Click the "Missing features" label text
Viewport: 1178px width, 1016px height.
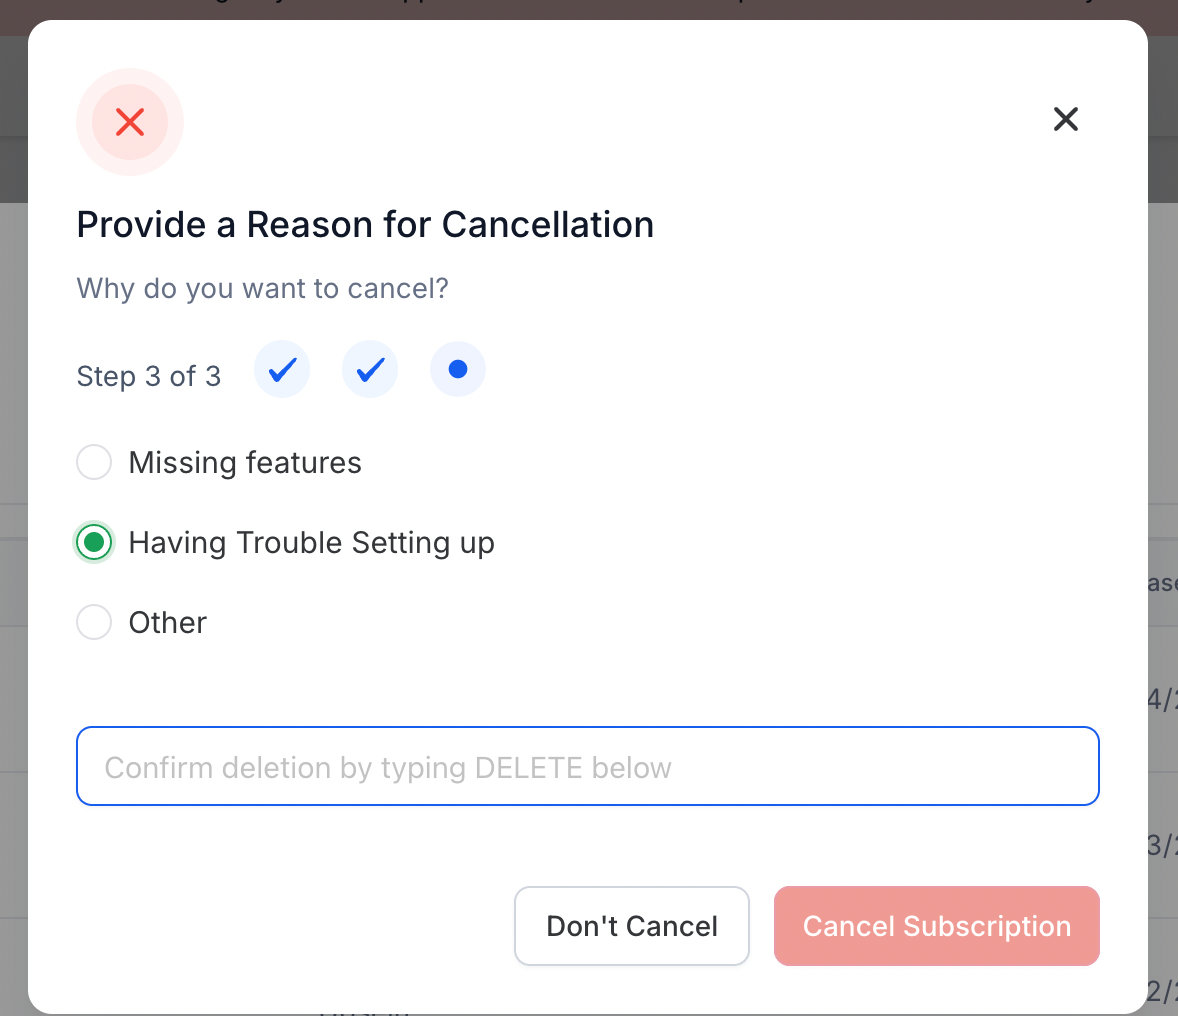click(245, 462)
